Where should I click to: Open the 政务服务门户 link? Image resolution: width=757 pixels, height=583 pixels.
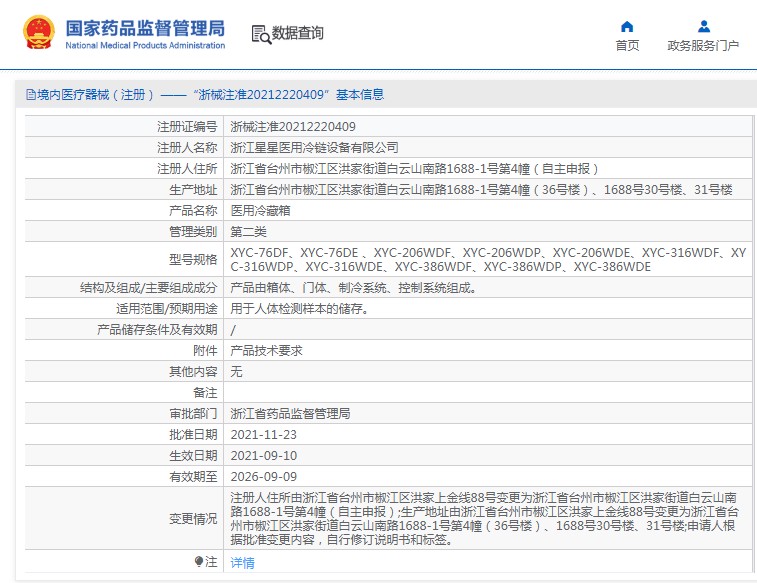[703, 46]
